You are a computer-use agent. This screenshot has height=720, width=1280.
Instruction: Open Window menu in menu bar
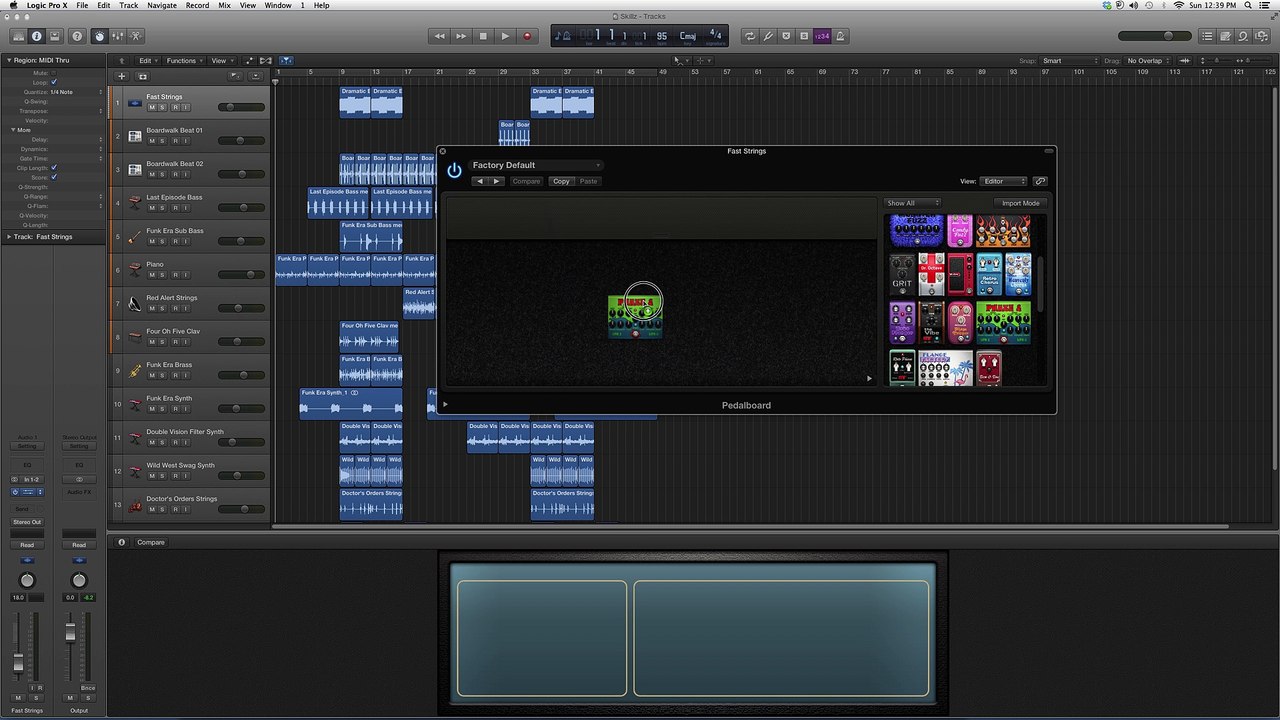278,5
